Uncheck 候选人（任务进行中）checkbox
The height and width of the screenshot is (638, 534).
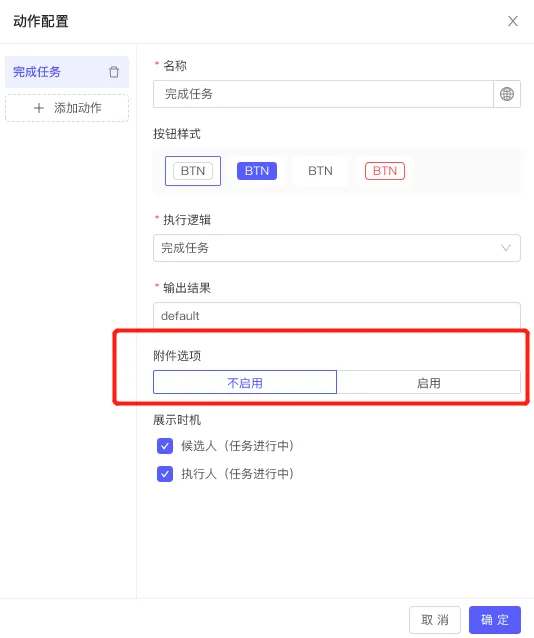point(165,446)
